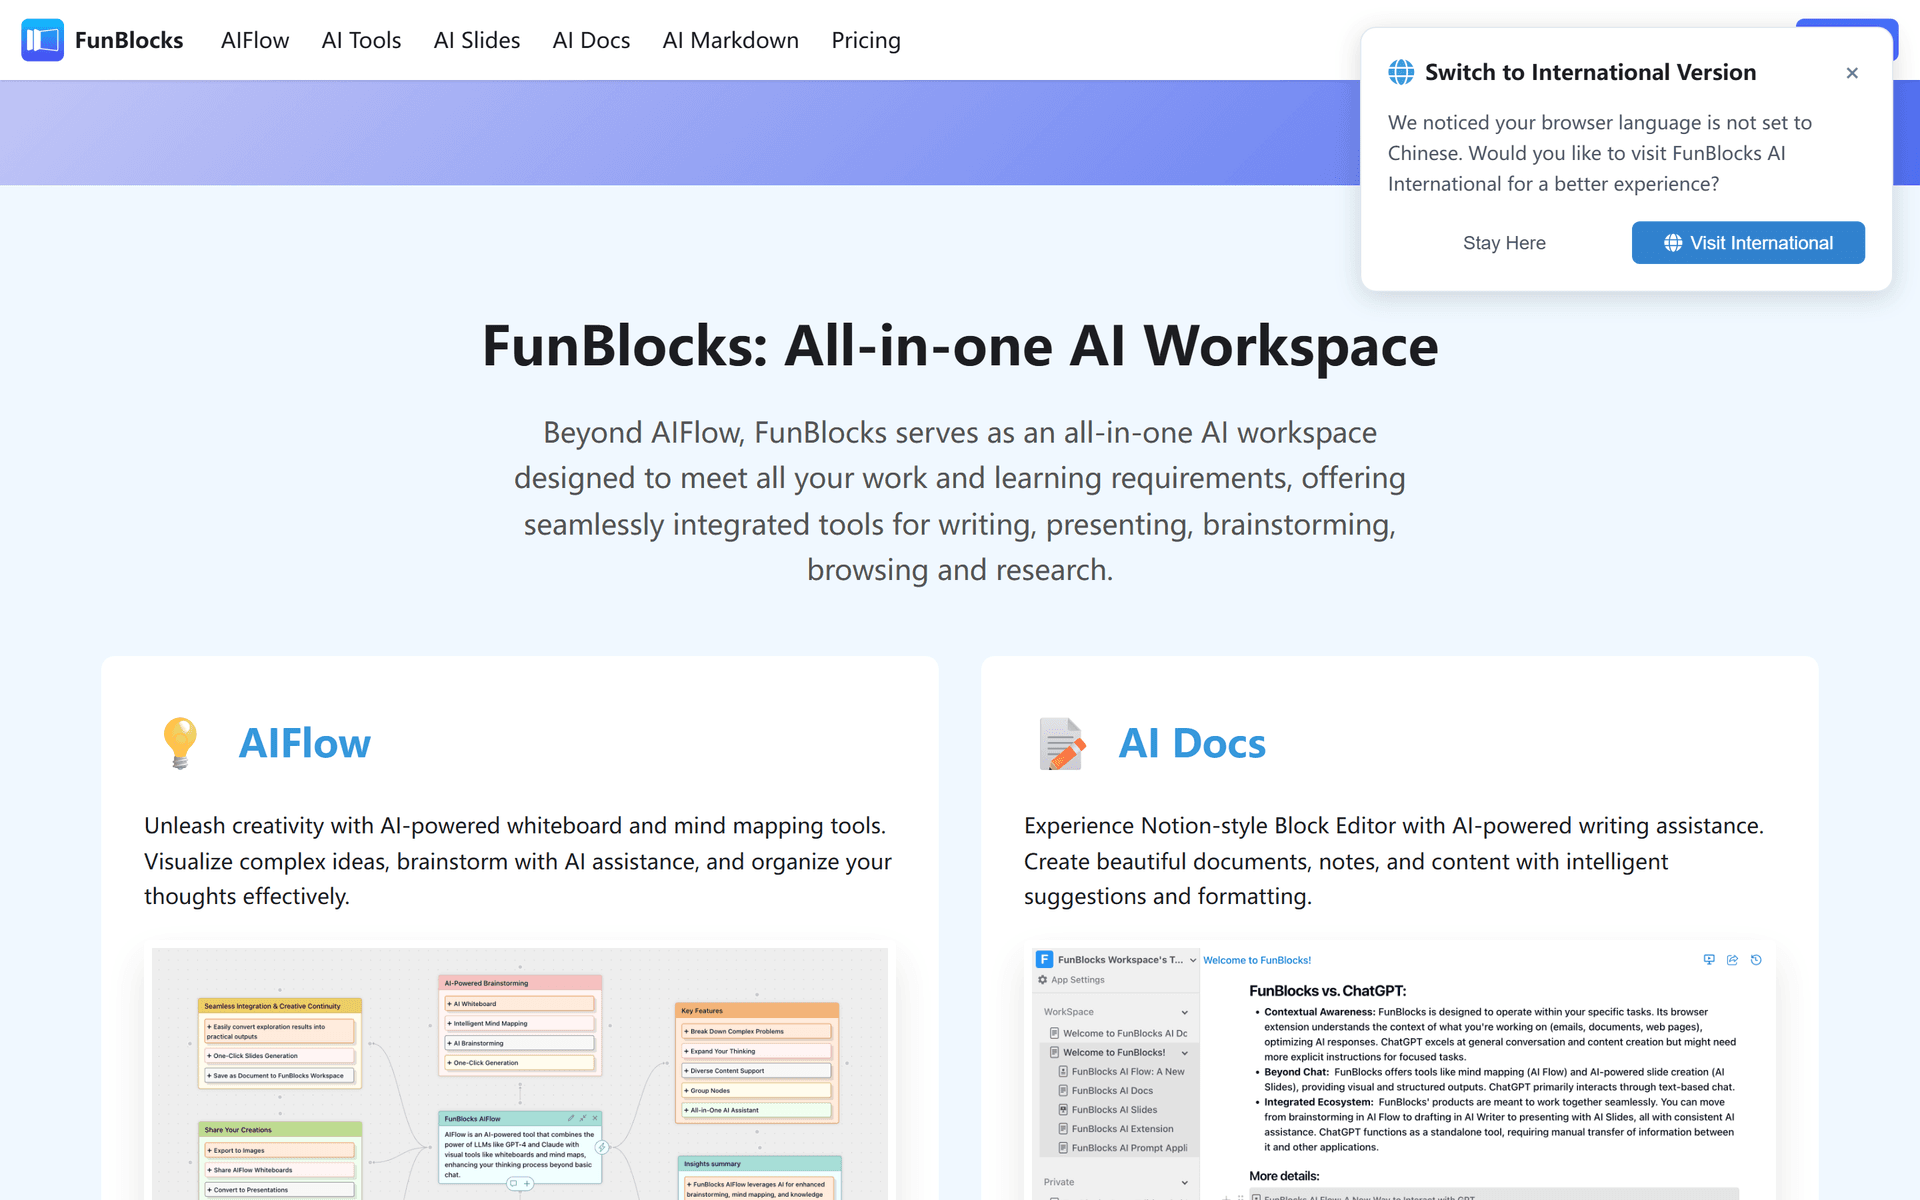Close the Switch to International Version popup
Screen dimensions: 1920x1200
(x=1852, y=73)
